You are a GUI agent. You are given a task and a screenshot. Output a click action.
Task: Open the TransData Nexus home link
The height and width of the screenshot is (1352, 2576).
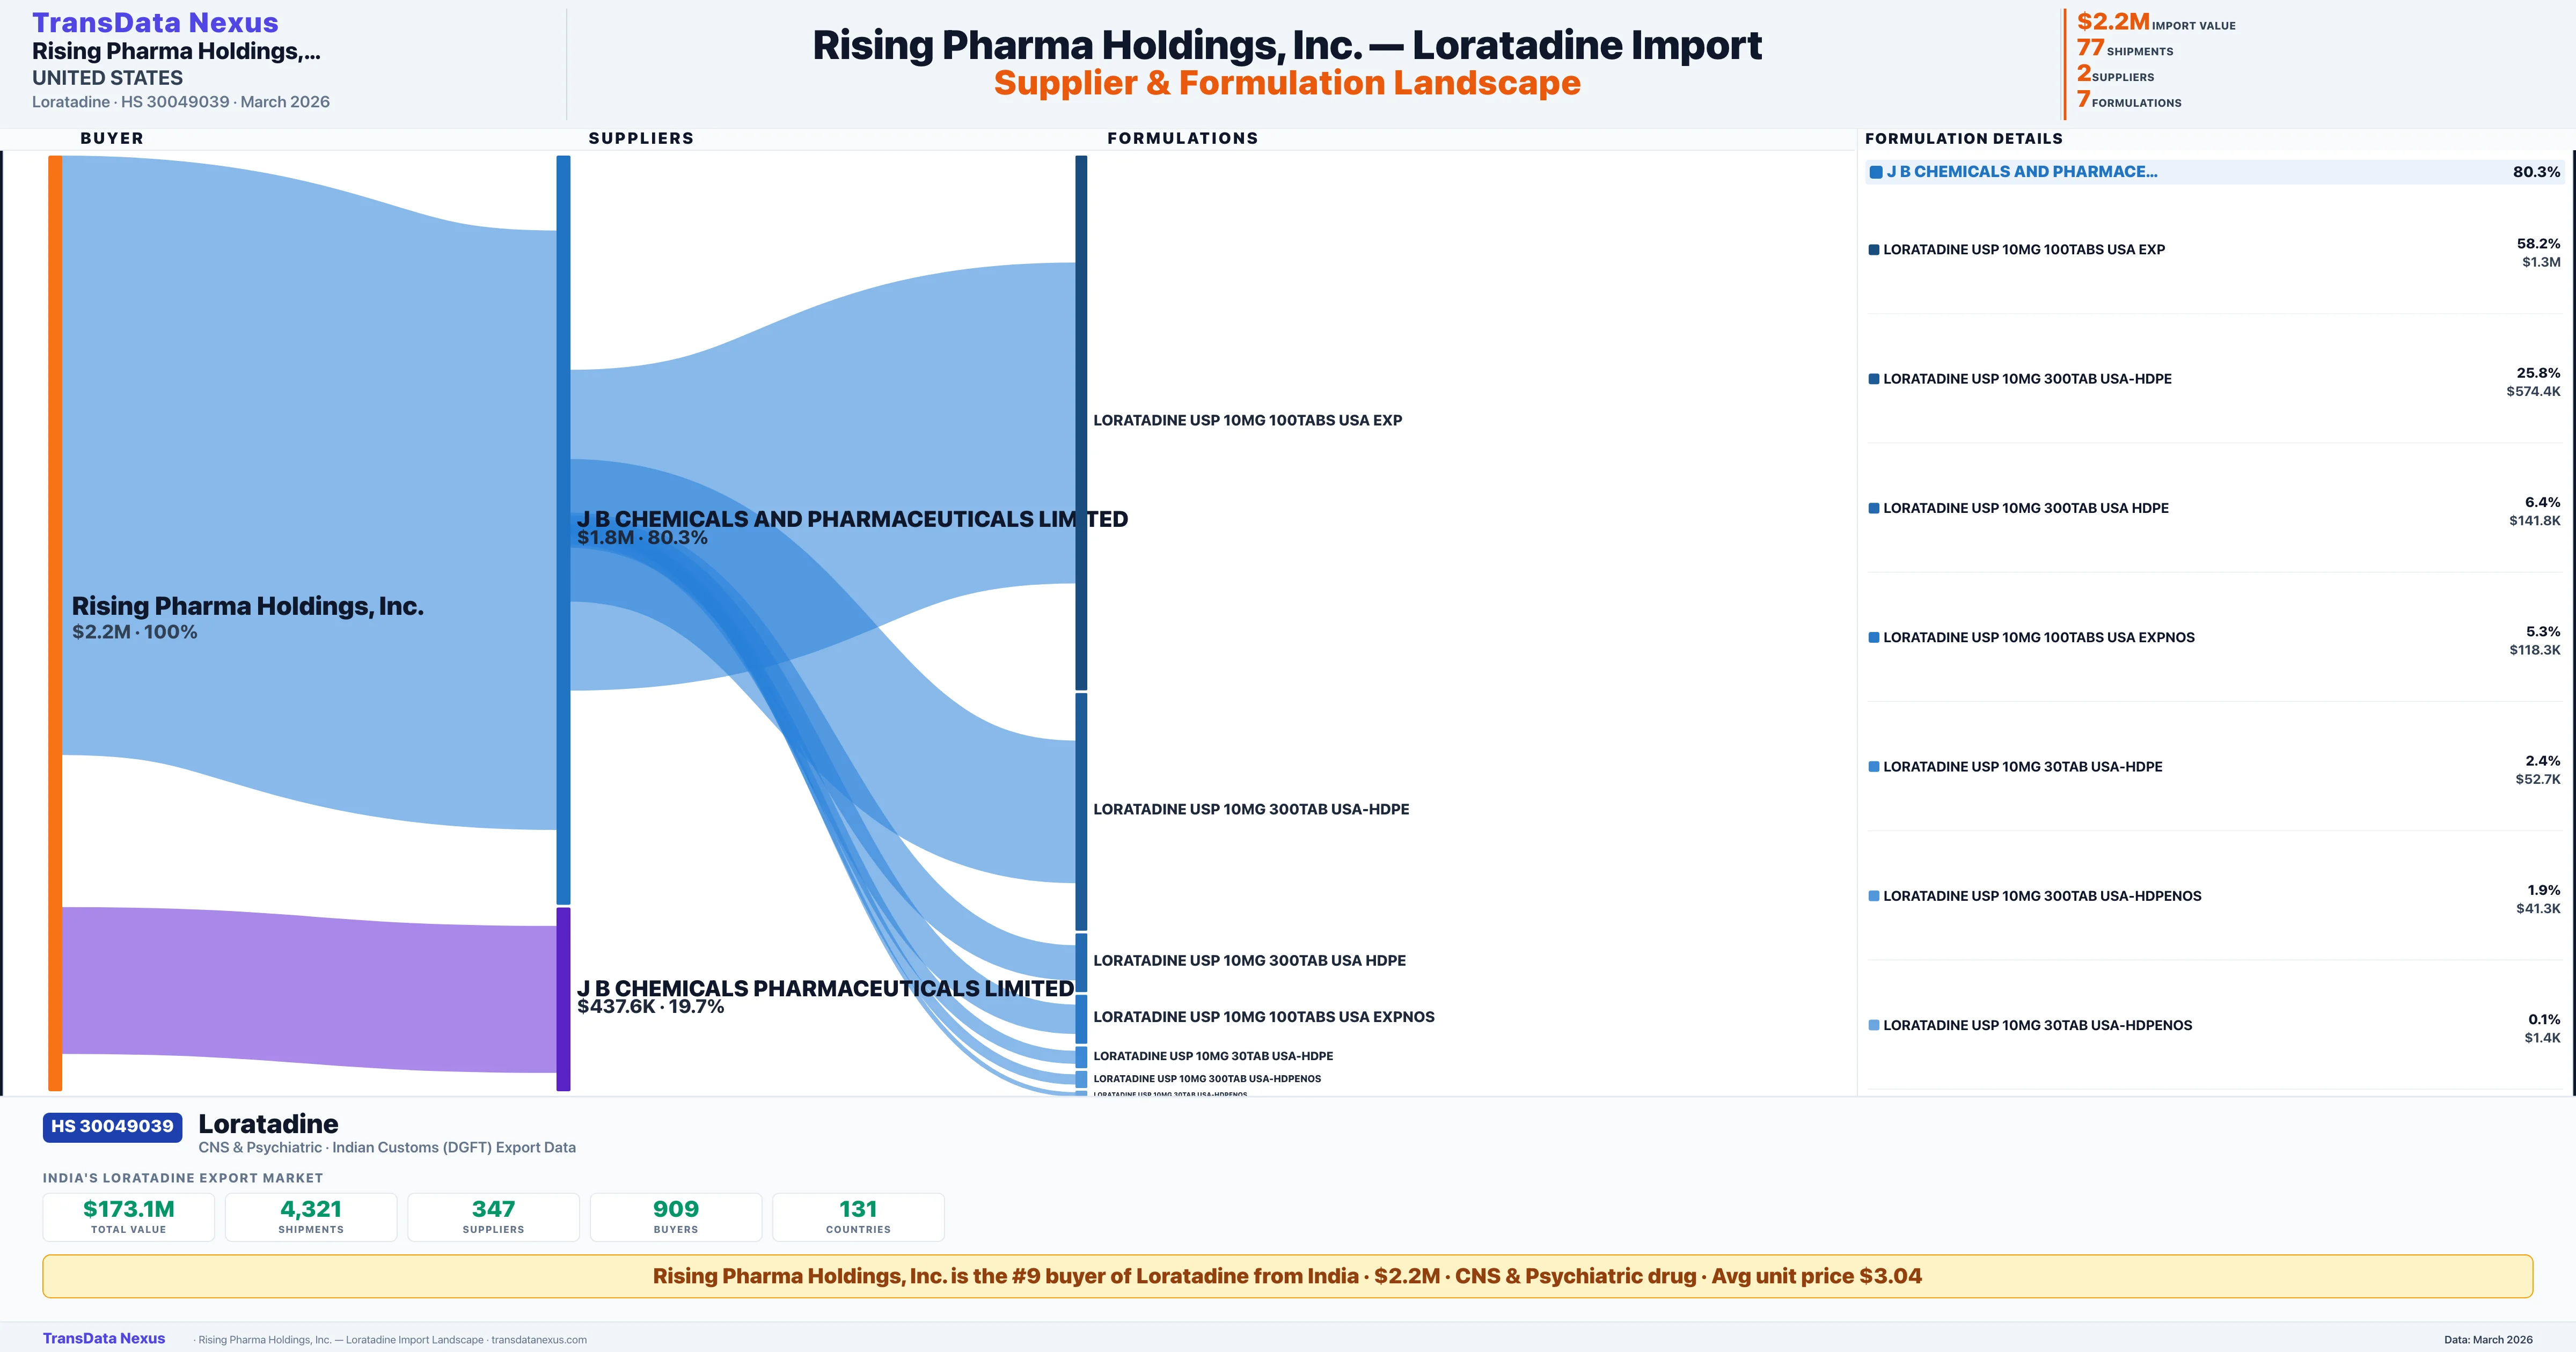(155, 21)
